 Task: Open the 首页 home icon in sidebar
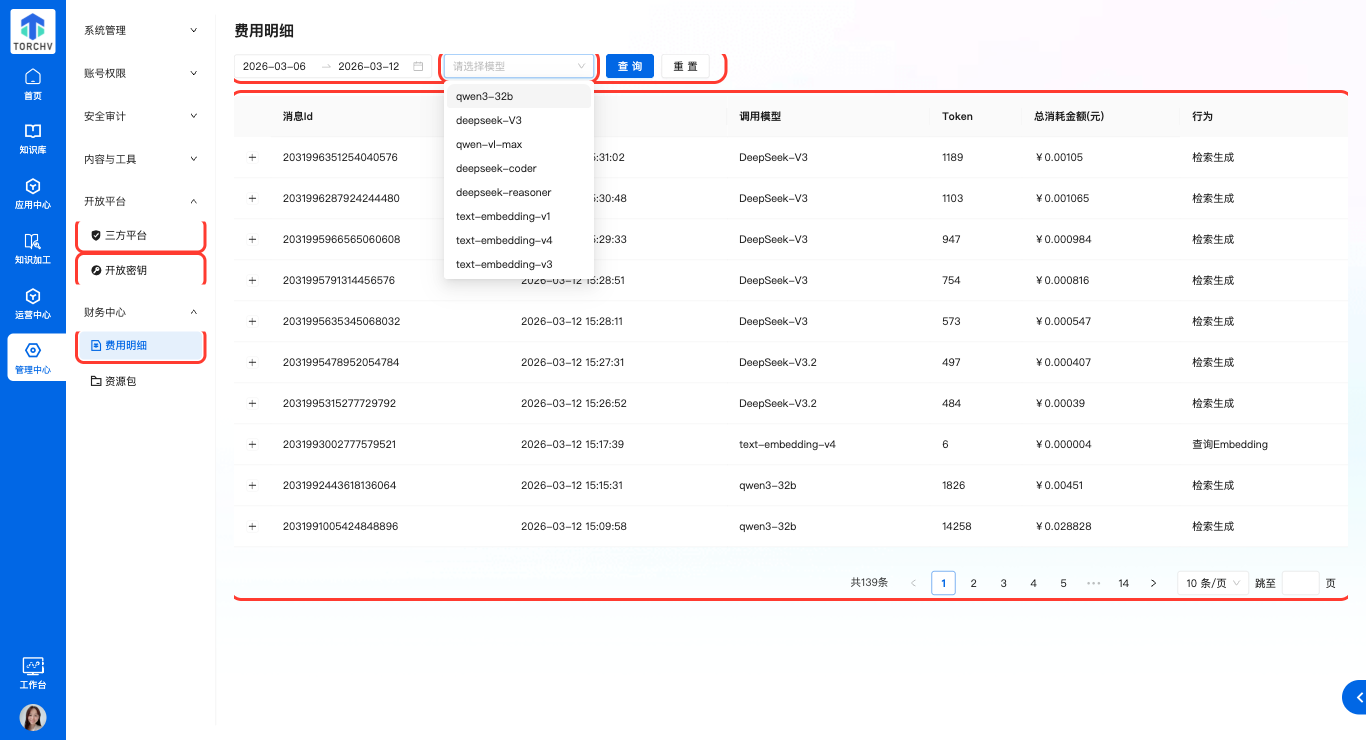click(x=33, y=84)
